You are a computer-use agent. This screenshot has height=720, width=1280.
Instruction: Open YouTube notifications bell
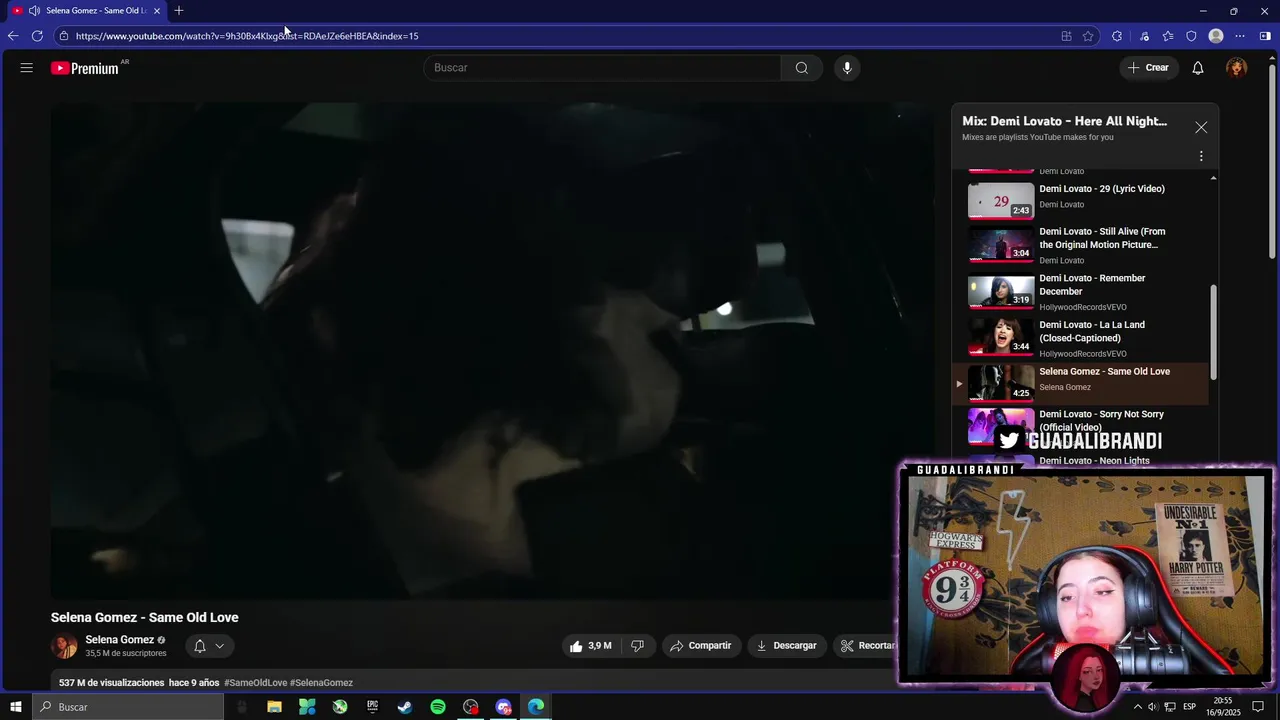click(x=1198, y=68)
